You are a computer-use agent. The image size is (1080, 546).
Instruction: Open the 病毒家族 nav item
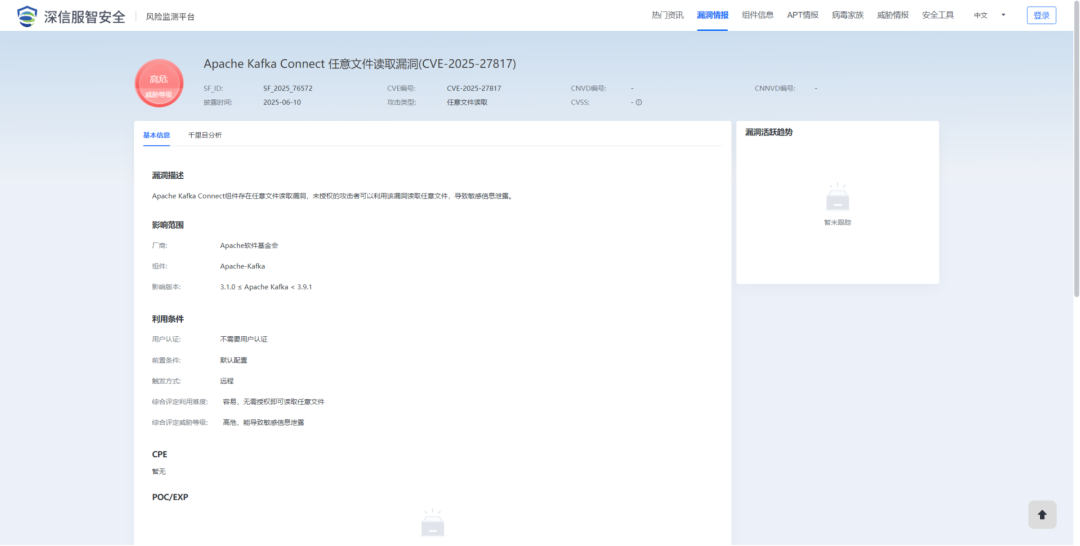847,15
